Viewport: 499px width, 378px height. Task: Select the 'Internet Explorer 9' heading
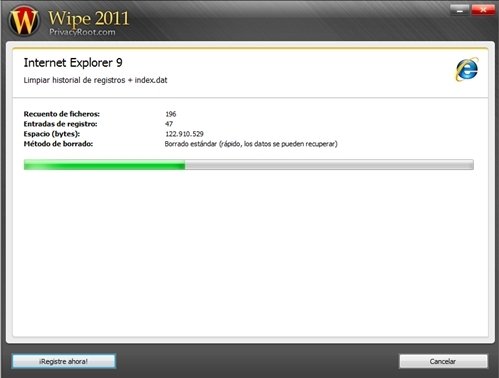(x=73, y=63)
